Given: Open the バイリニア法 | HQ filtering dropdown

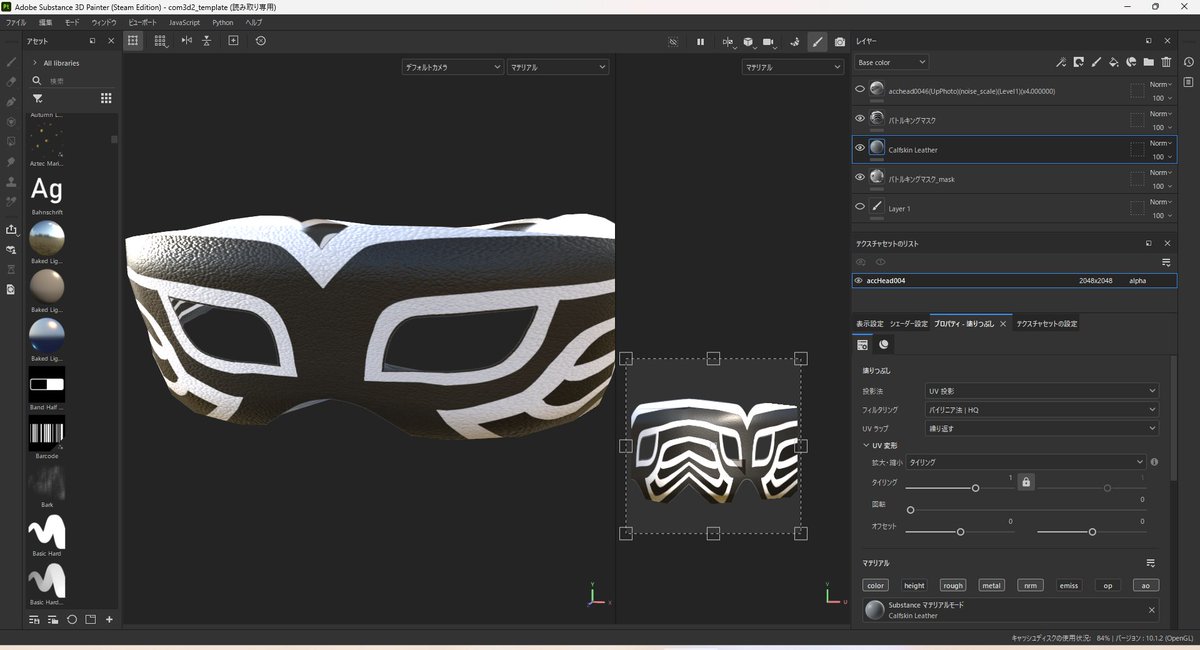Looking at the screenshot, I should click(1042, 409).
